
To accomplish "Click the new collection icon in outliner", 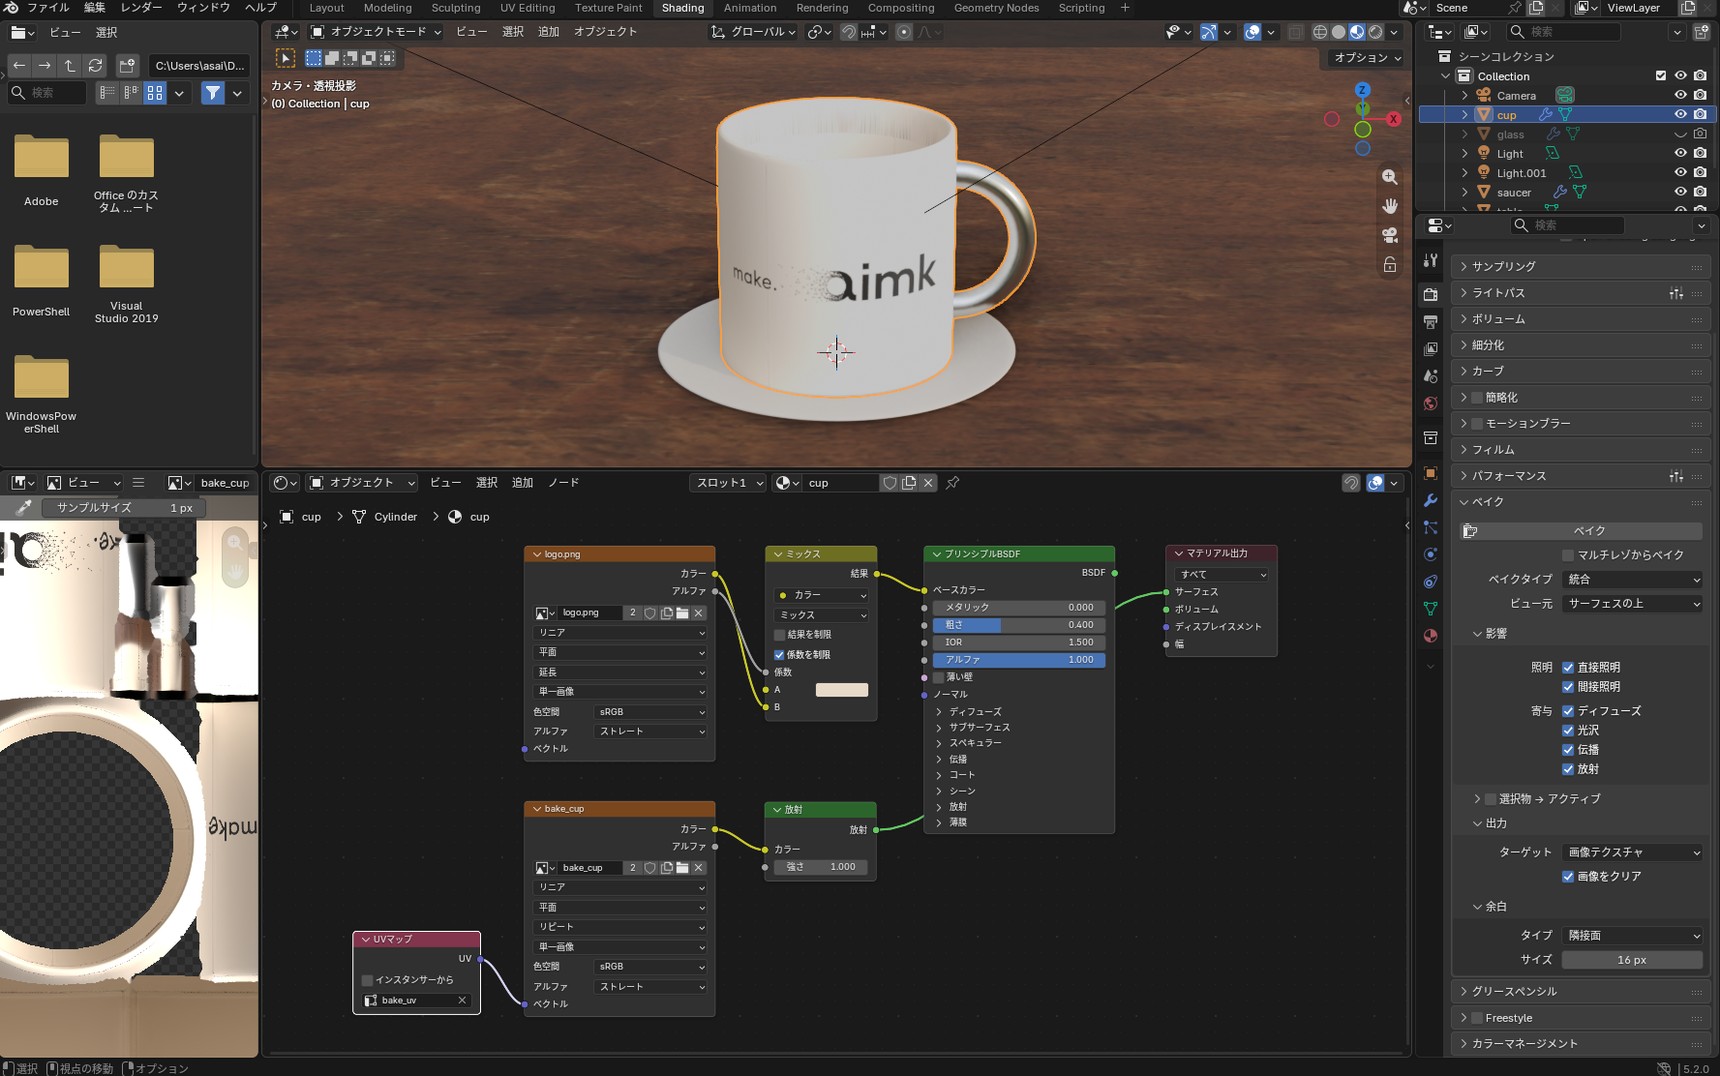I will pos(1701,32).
